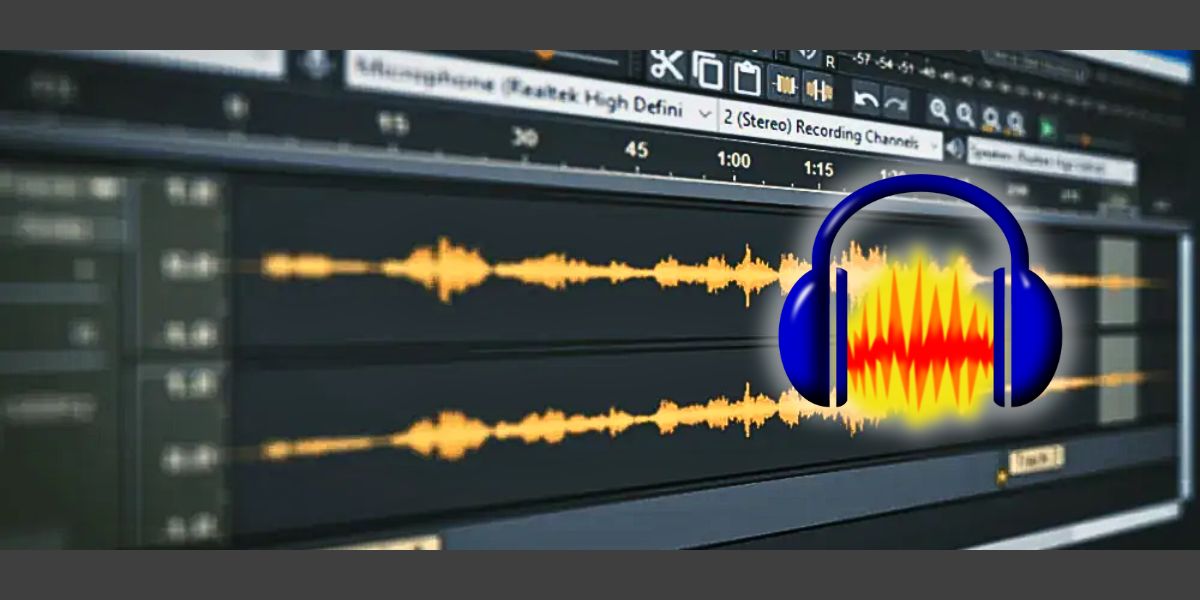Image resolution: width=1200 pixels, height=600 pixels.
Task: Click the Zoom In magnifier
Action: (939, 110)
